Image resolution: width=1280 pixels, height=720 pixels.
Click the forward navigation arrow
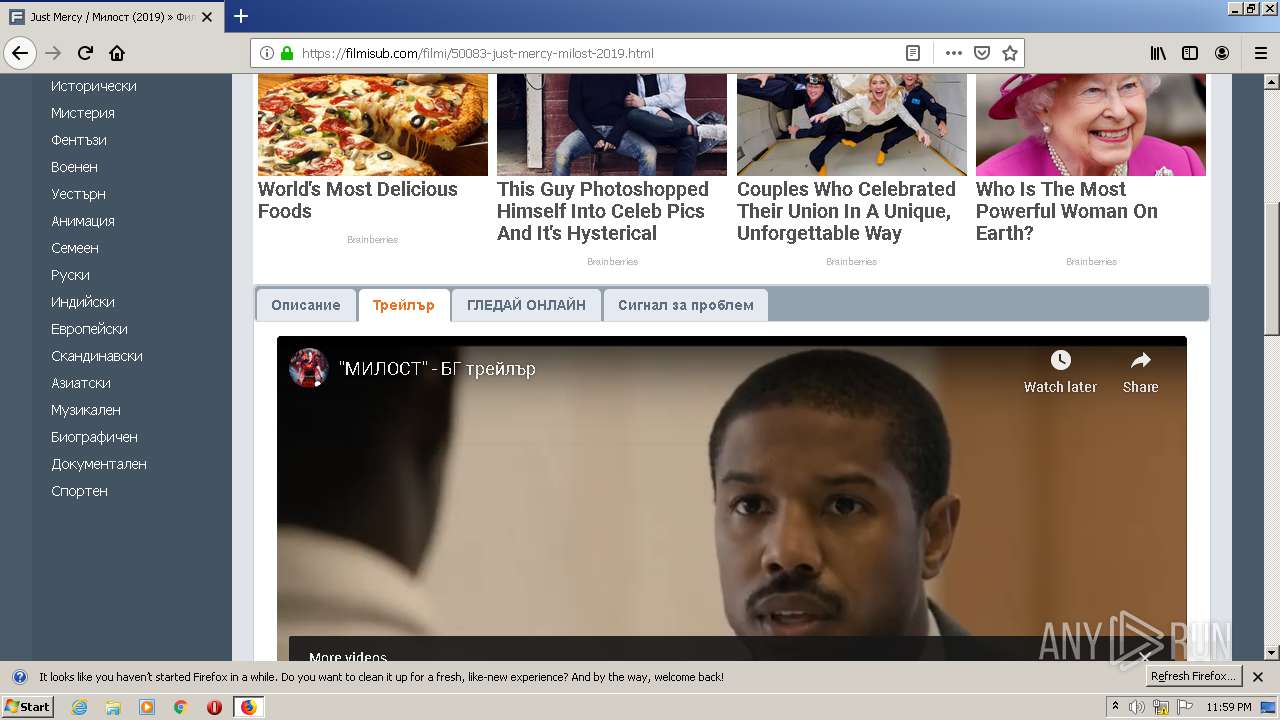point(53,53)
